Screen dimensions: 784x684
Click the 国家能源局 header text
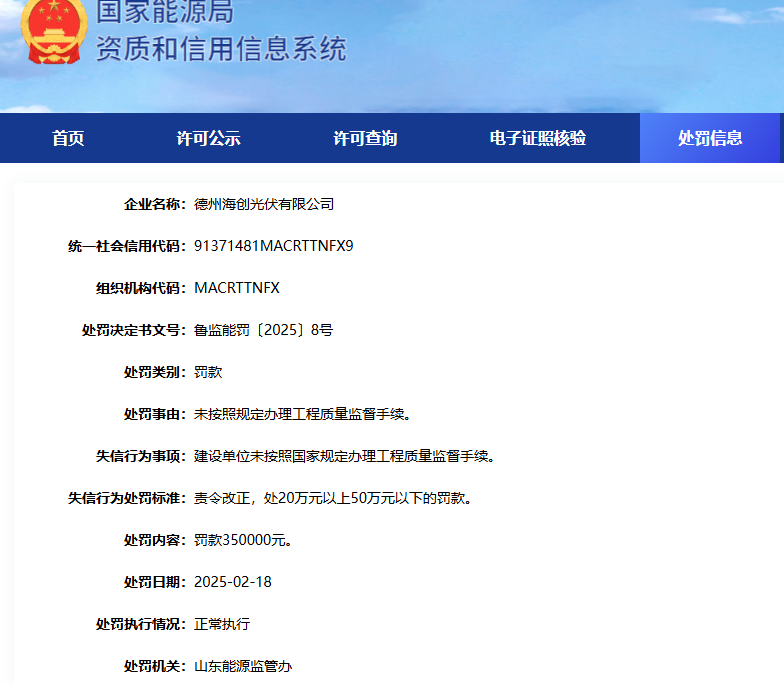165,11
